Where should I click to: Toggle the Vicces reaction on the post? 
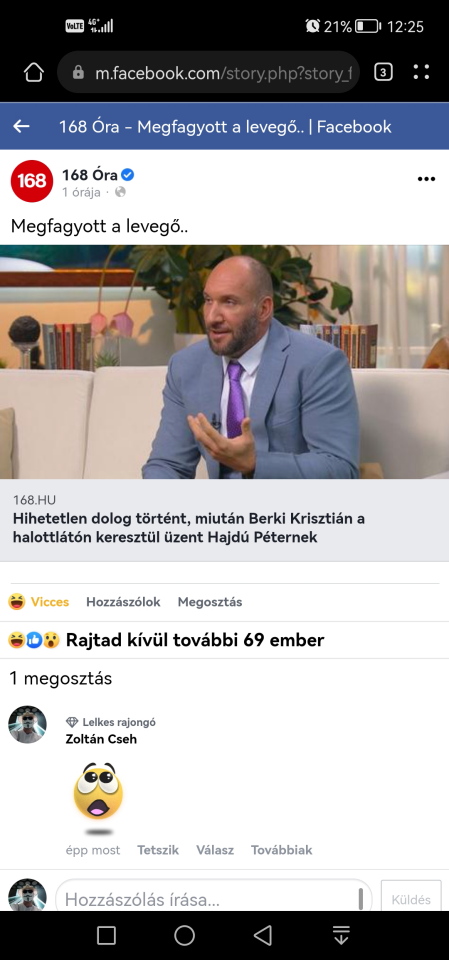point(39,602)
